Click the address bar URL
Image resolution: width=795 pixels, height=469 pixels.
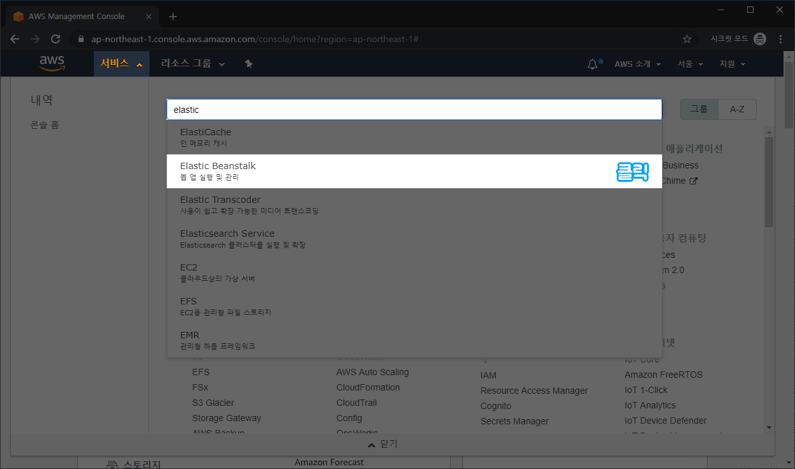pos(255,39)
